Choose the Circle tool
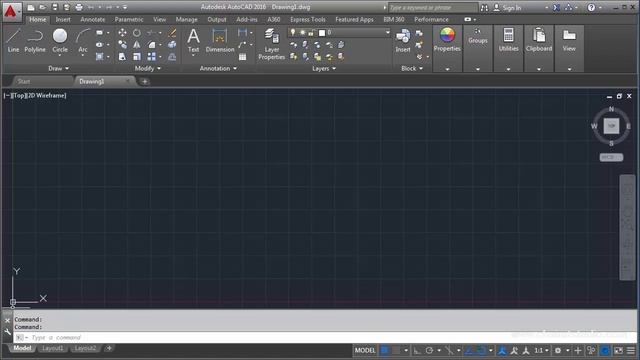This screenshot has height=360, width=640. tap(60, 41)
